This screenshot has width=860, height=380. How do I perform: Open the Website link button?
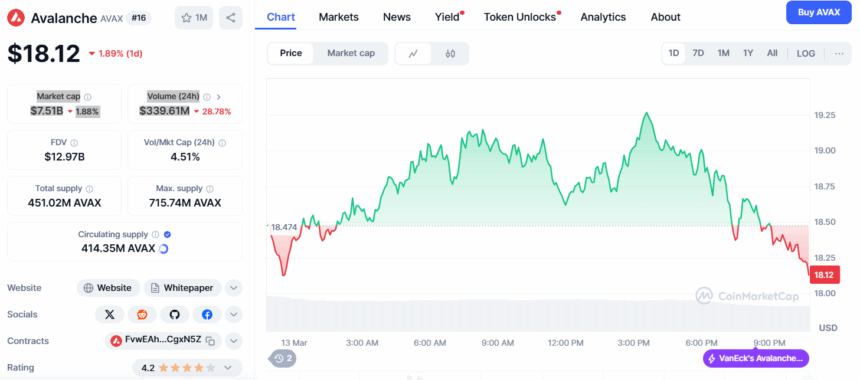108,288
